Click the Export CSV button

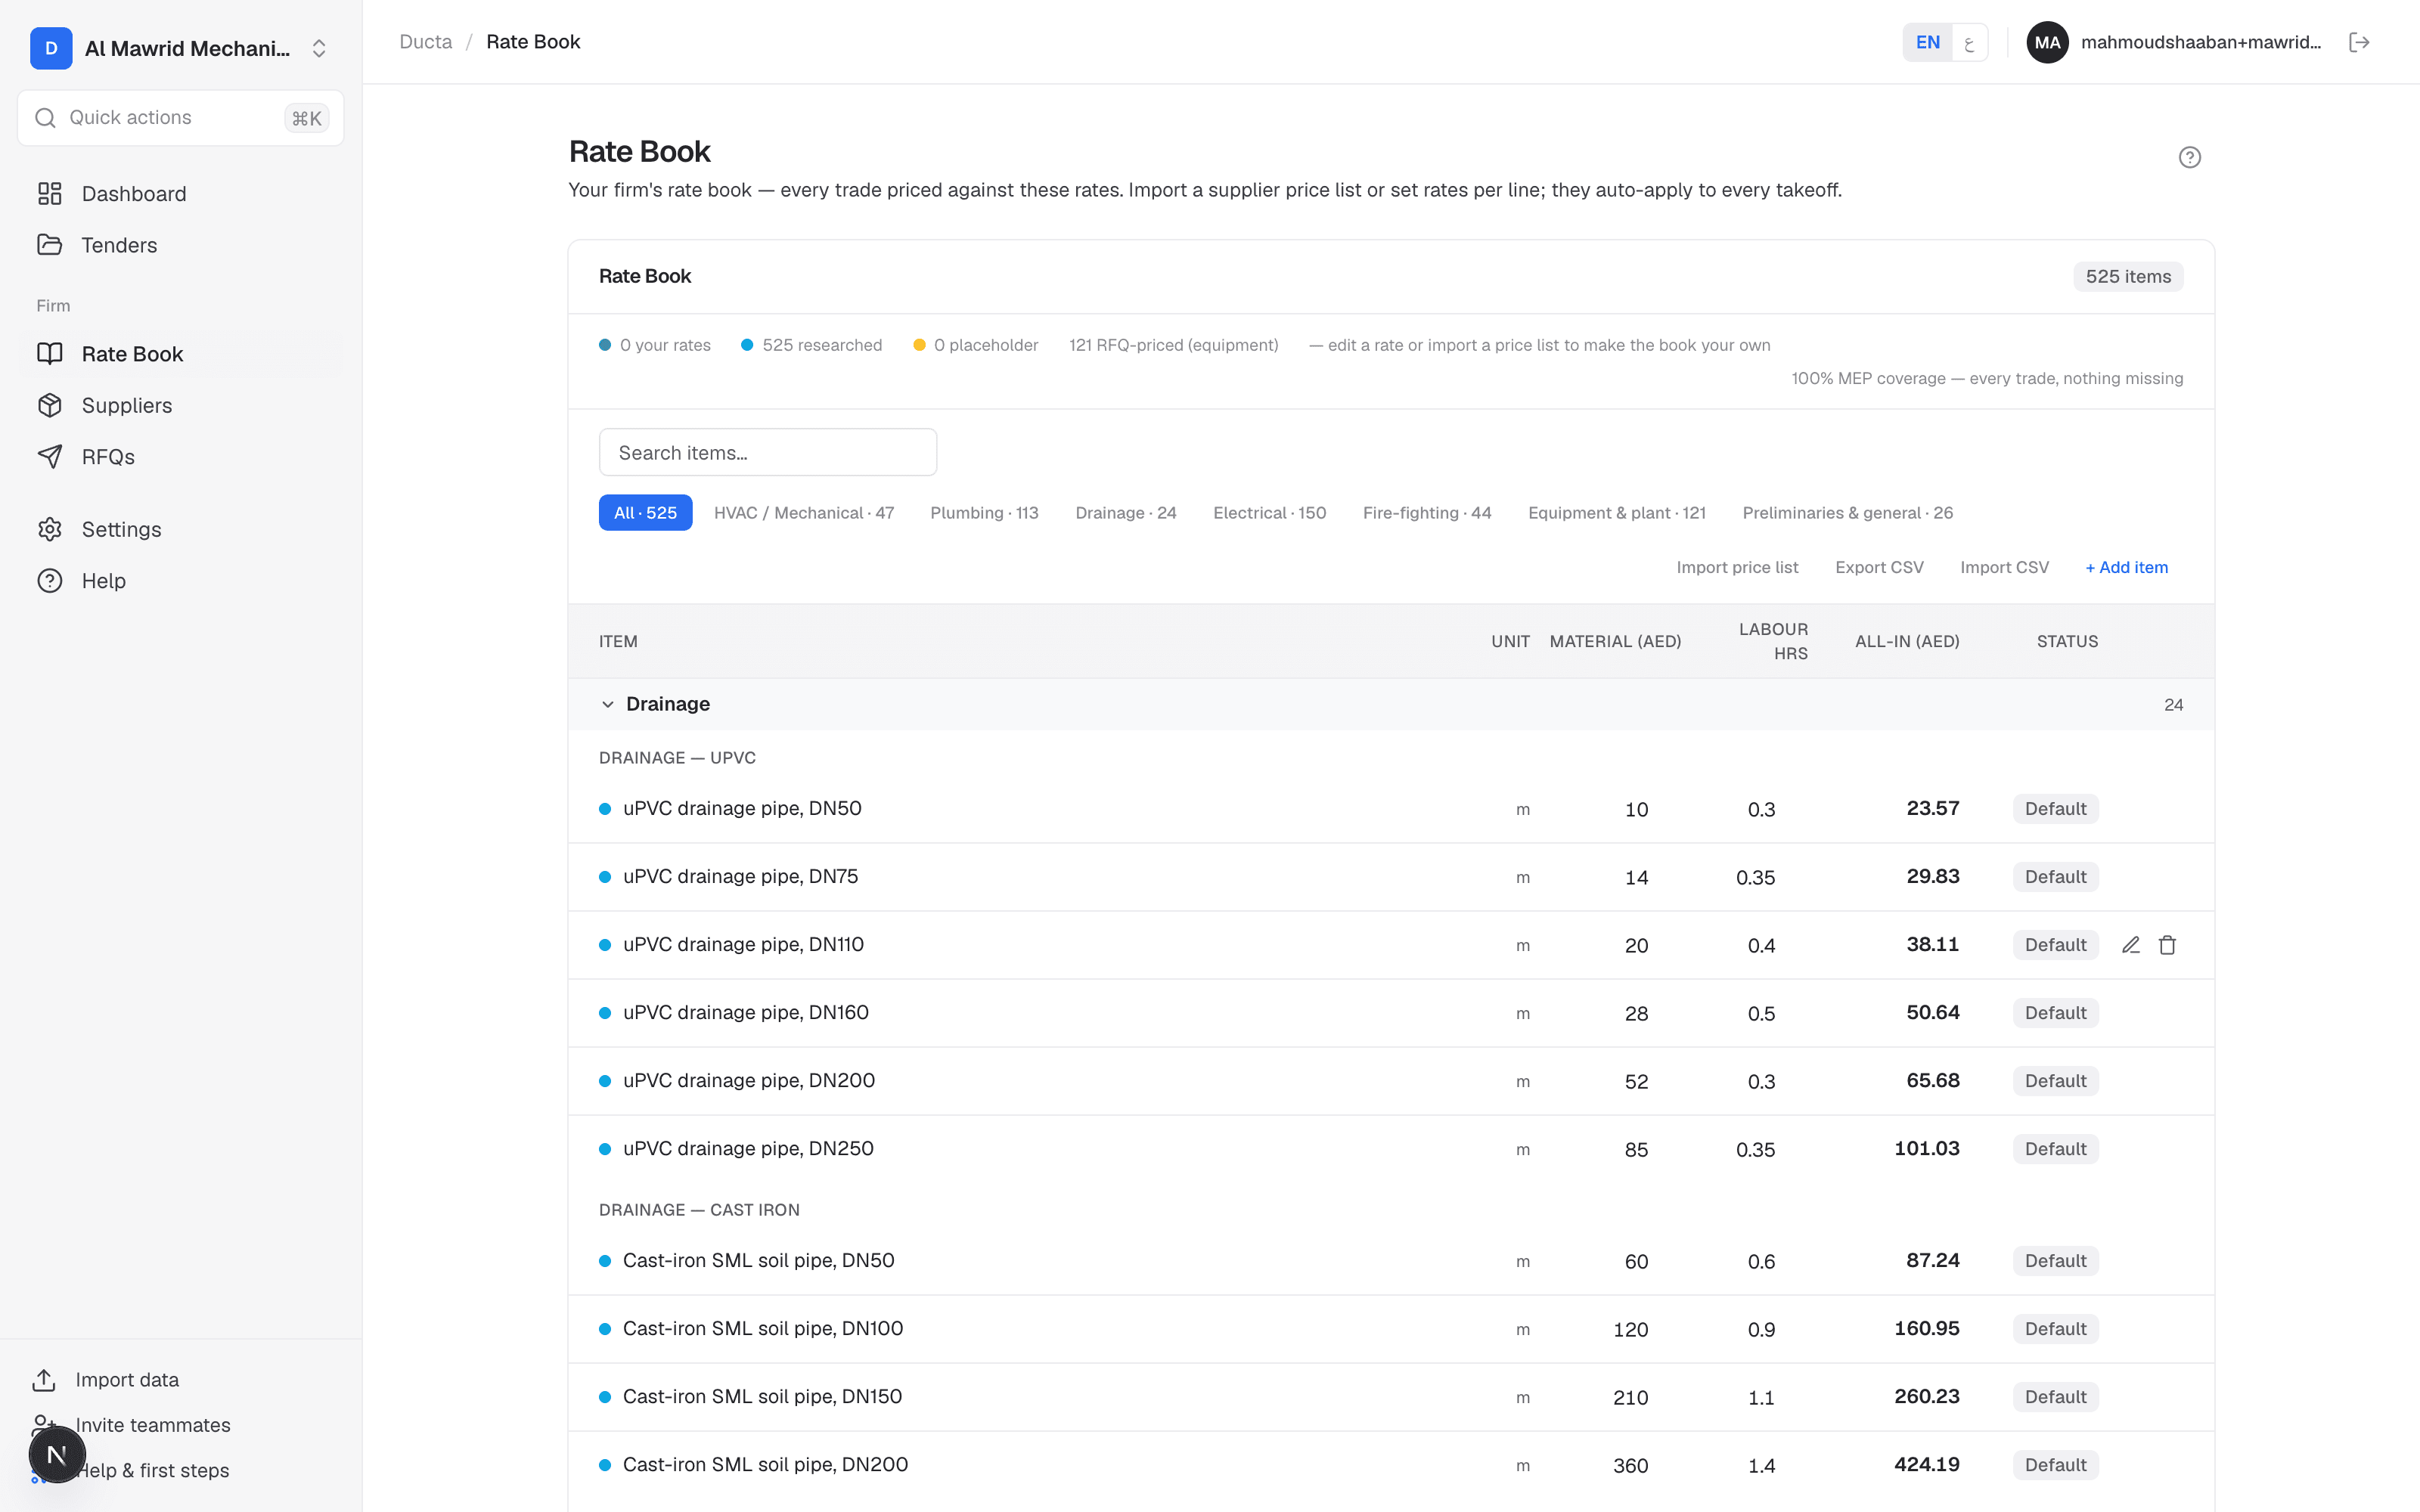(1879, 567)
